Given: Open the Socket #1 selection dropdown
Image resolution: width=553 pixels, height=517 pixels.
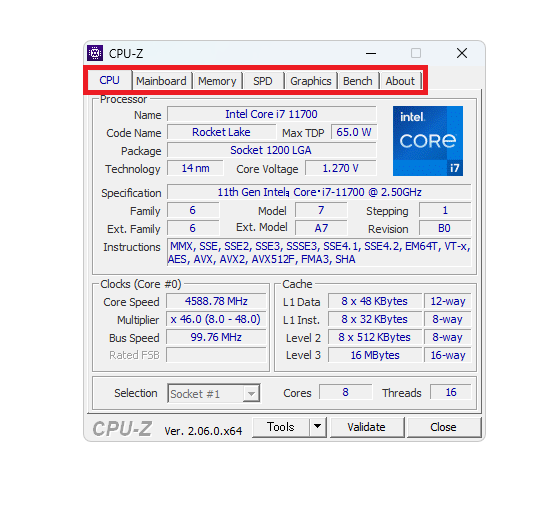Looking at the screenshot, I should [x=214, y=393].
